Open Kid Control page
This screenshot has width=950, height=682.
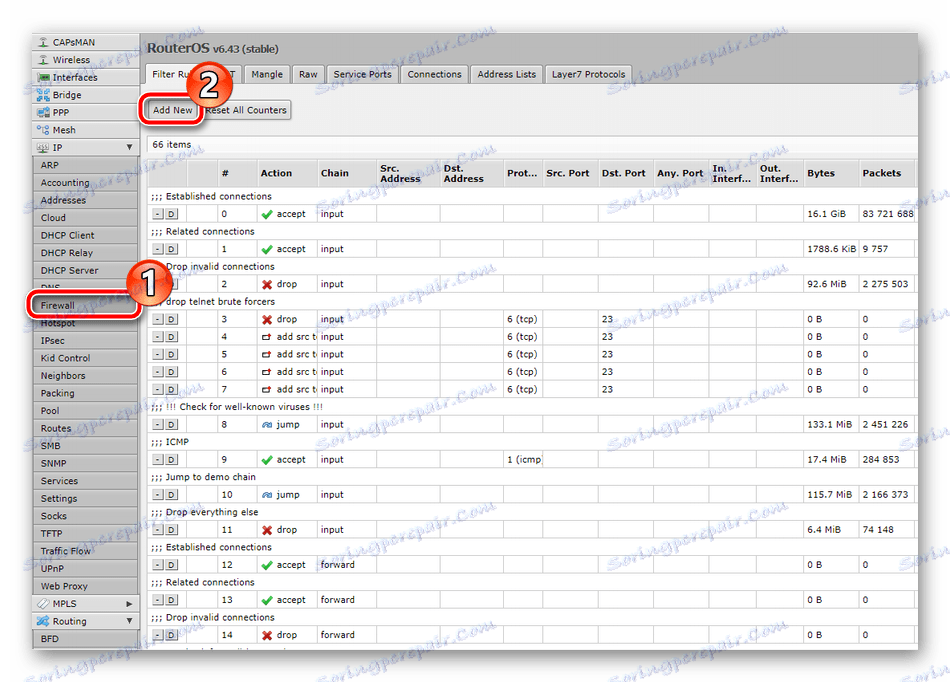coord(85,359)
